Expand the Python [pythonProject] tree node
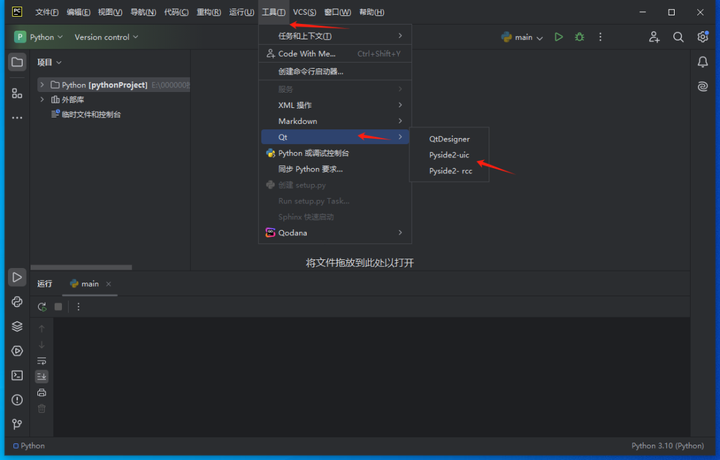 42,85
